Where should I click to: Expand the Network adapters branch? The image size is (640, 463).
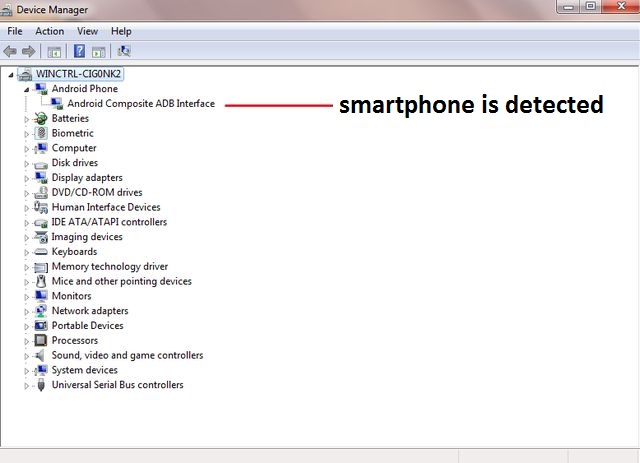coord(27,312)
